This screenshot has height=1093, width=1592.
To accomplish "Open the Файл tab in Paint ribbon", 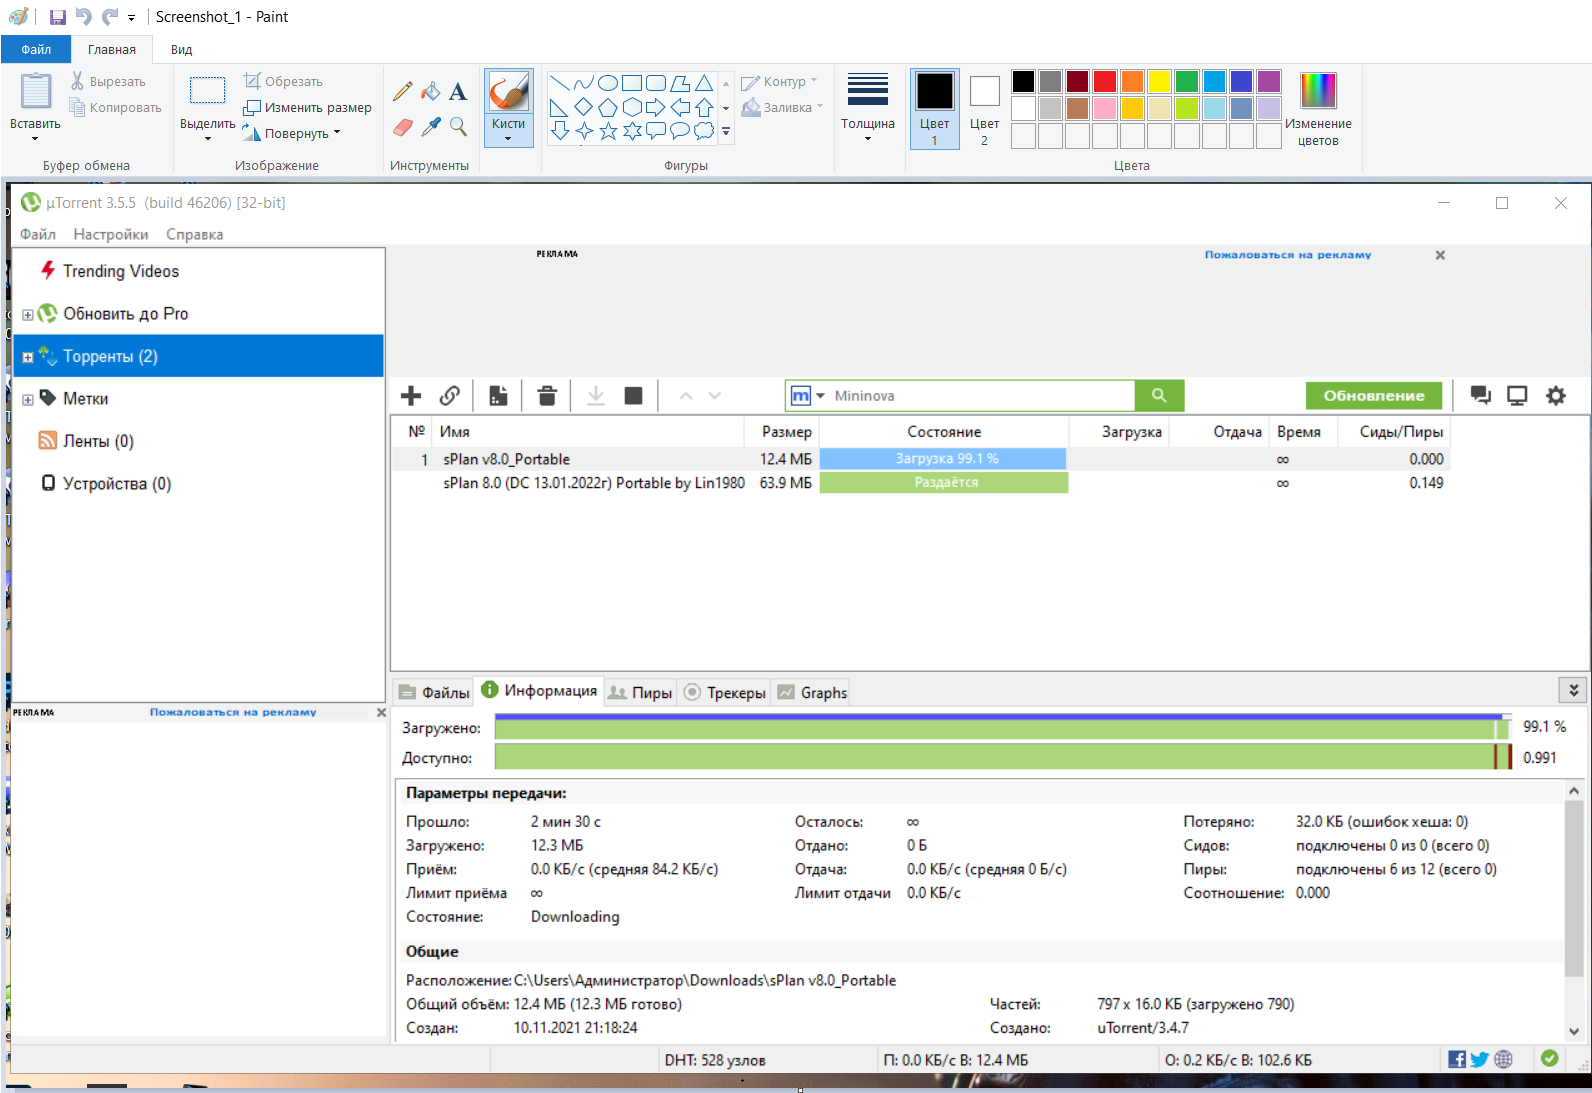I will [x=36, y=49].
